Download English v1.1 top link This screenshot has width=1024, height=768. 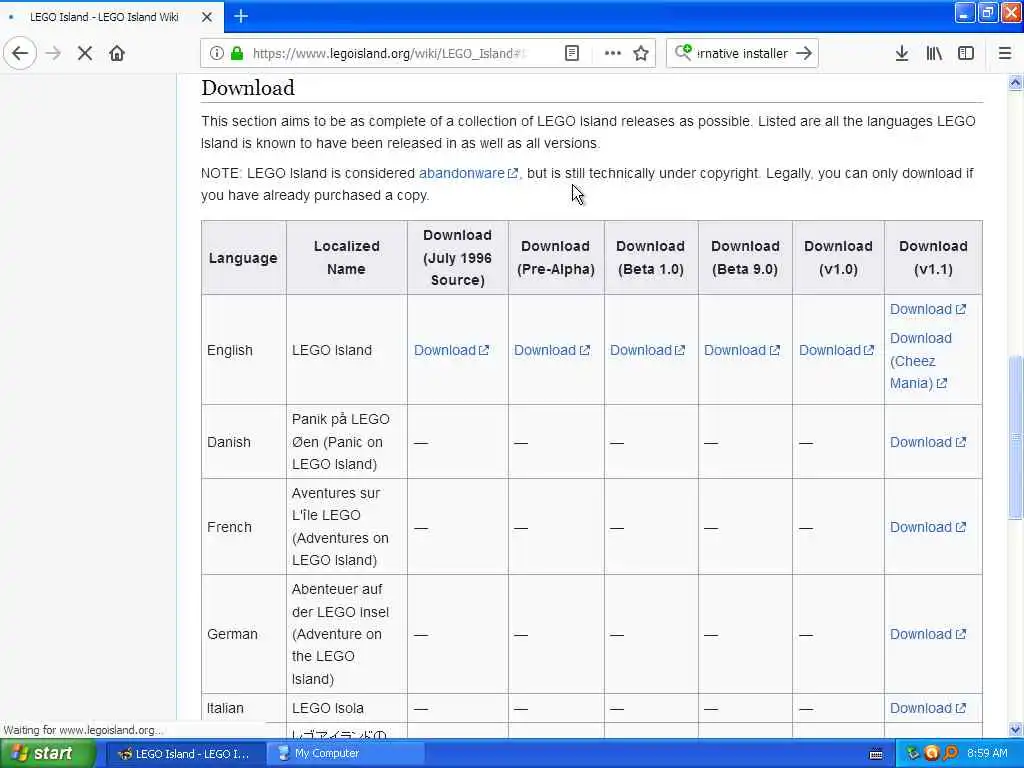(928, 309)
